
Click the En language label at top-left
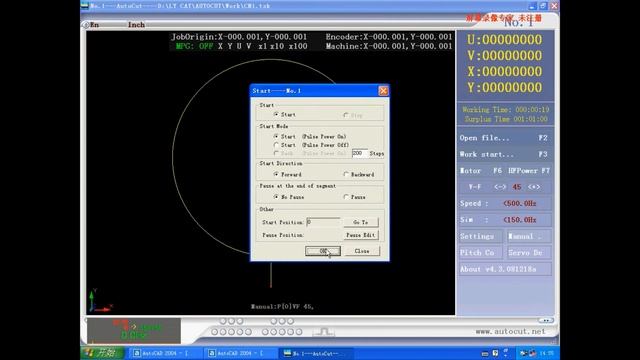(x=94, y=25)
